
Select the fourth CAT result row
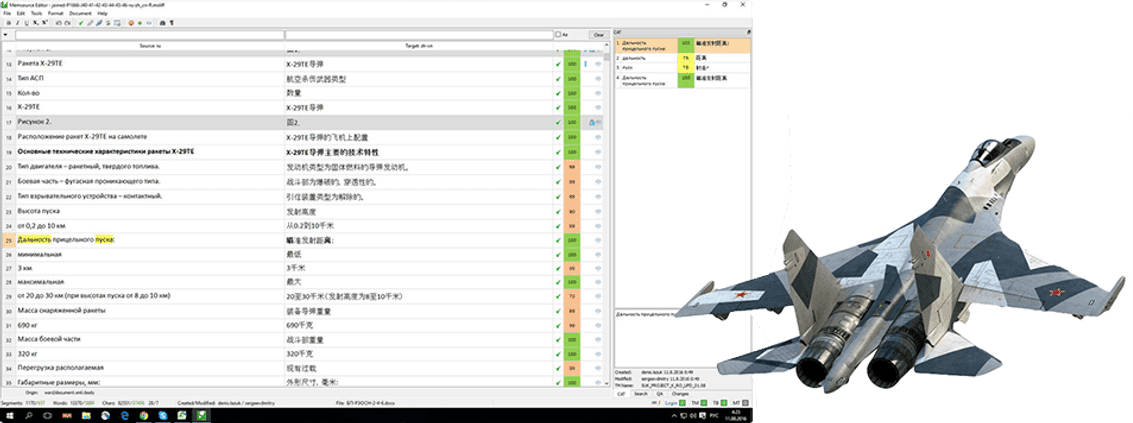click(x=682, y=80)
